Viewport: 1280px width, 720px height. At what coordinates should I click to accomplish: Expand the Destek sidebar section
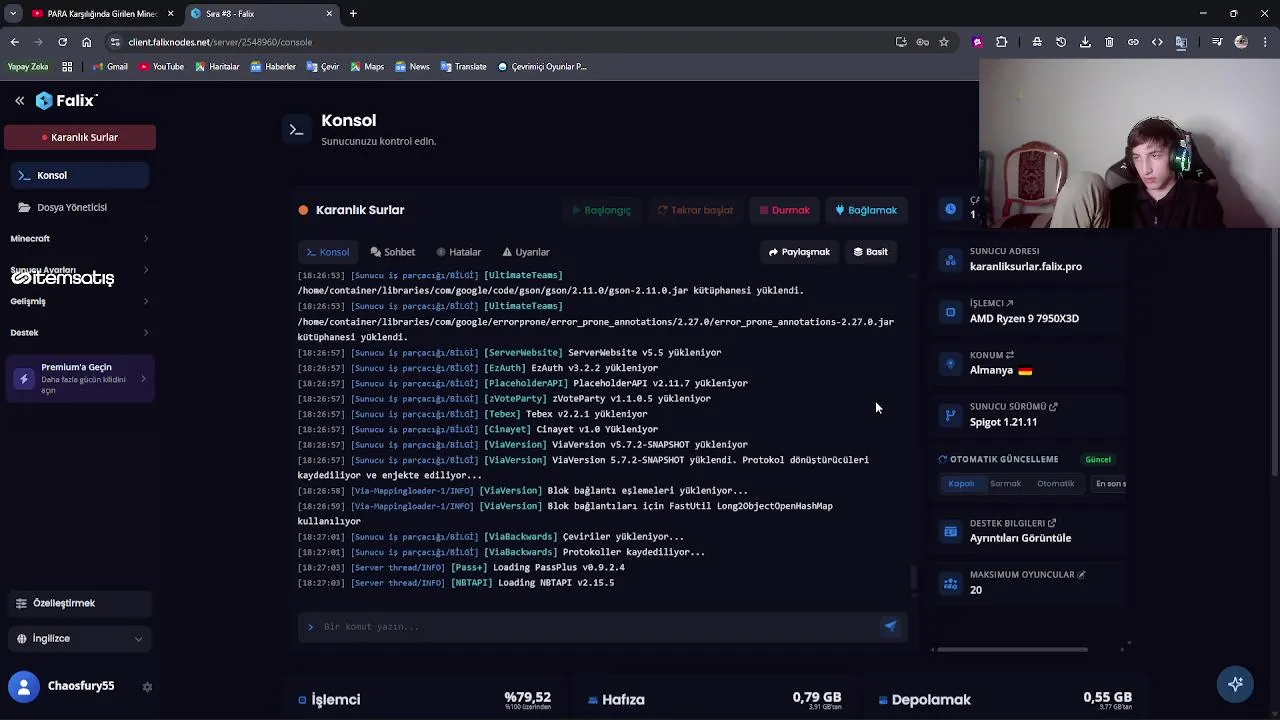pos(80,332)
